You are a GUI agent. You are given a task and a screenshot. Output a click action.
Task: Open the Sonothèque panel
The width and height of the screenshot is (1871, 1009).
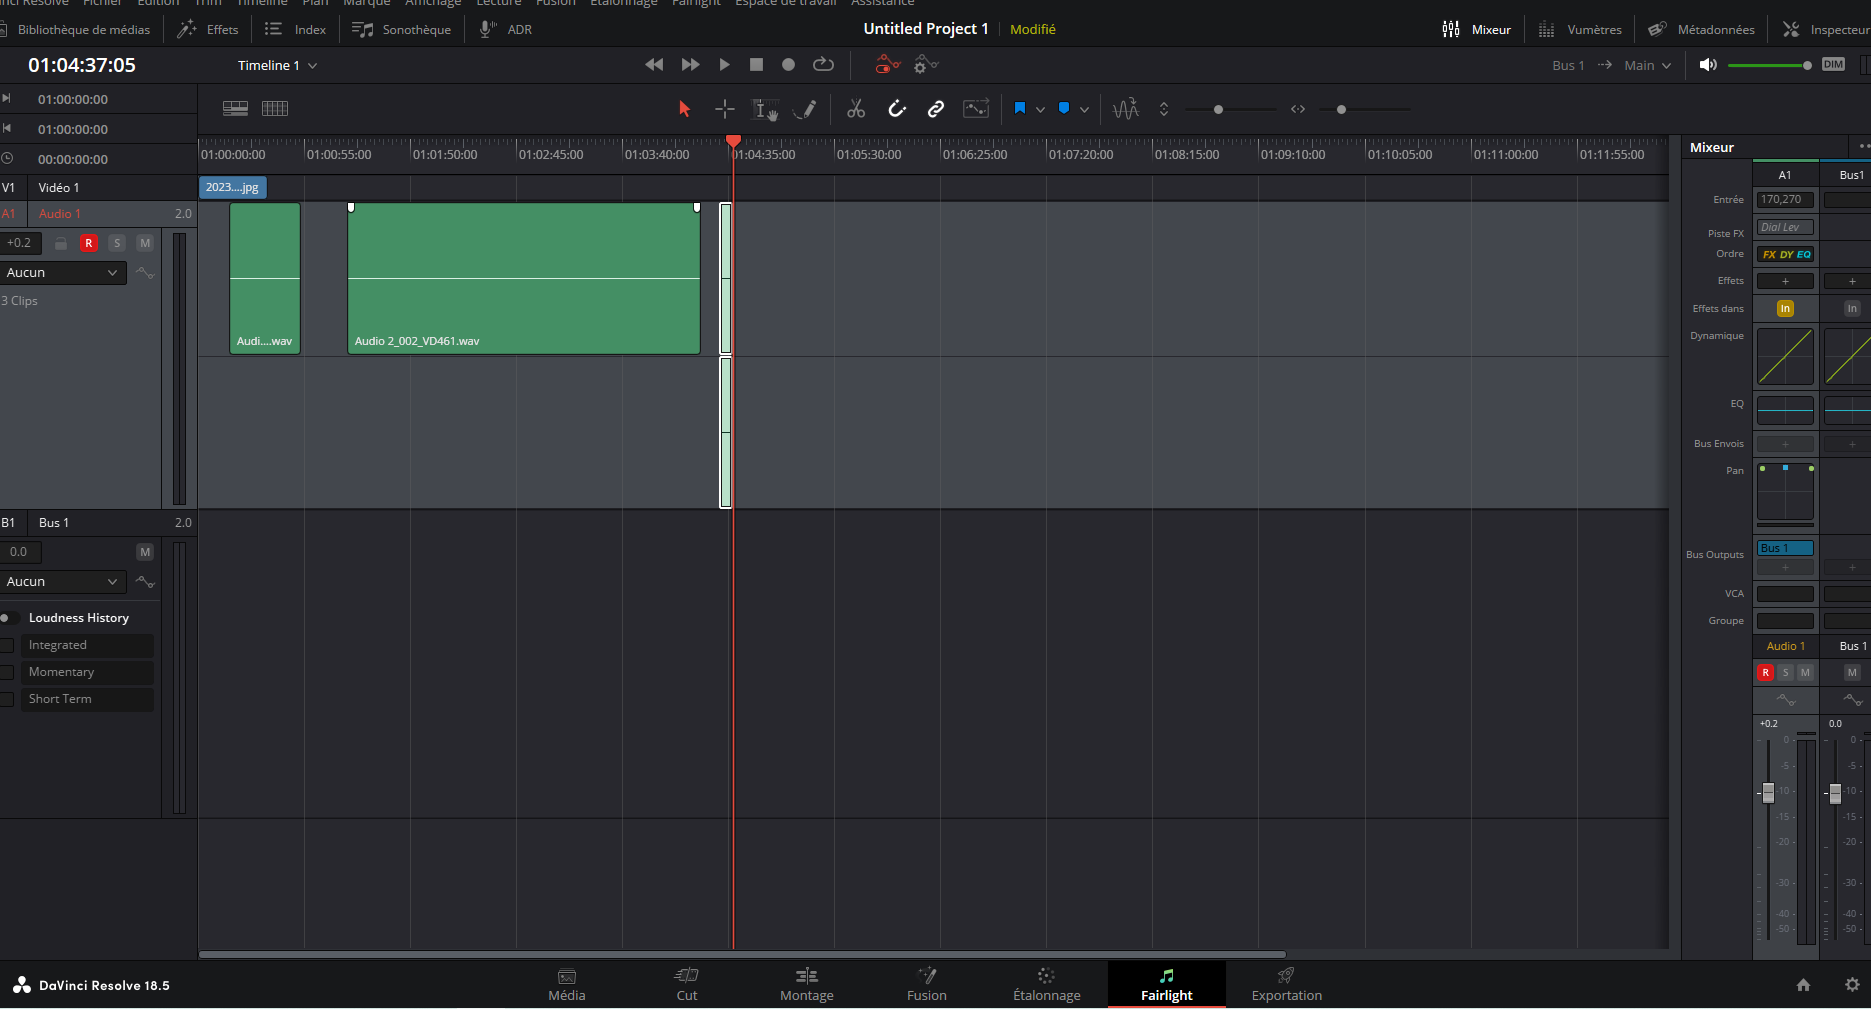[x=402, y=30]
